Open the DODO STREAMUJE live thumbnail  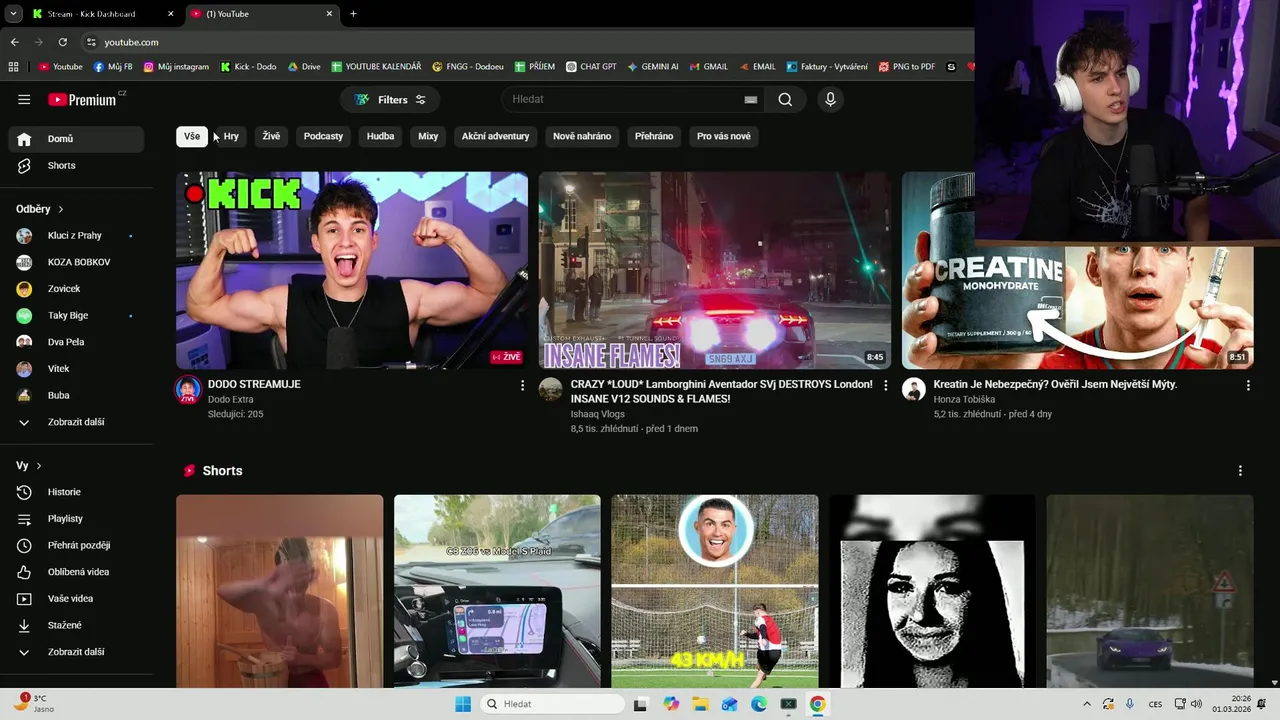352,270
